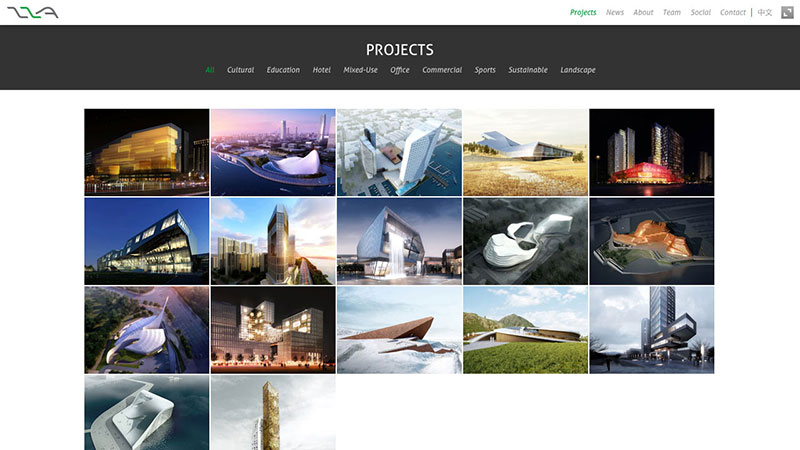Filter projects by Commercial
800x450 pixels.
(442, 70)
